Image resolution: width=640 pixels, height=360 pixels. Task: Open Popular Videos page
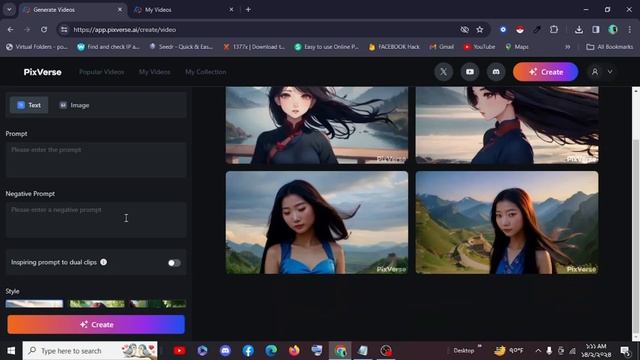(101, 72)
